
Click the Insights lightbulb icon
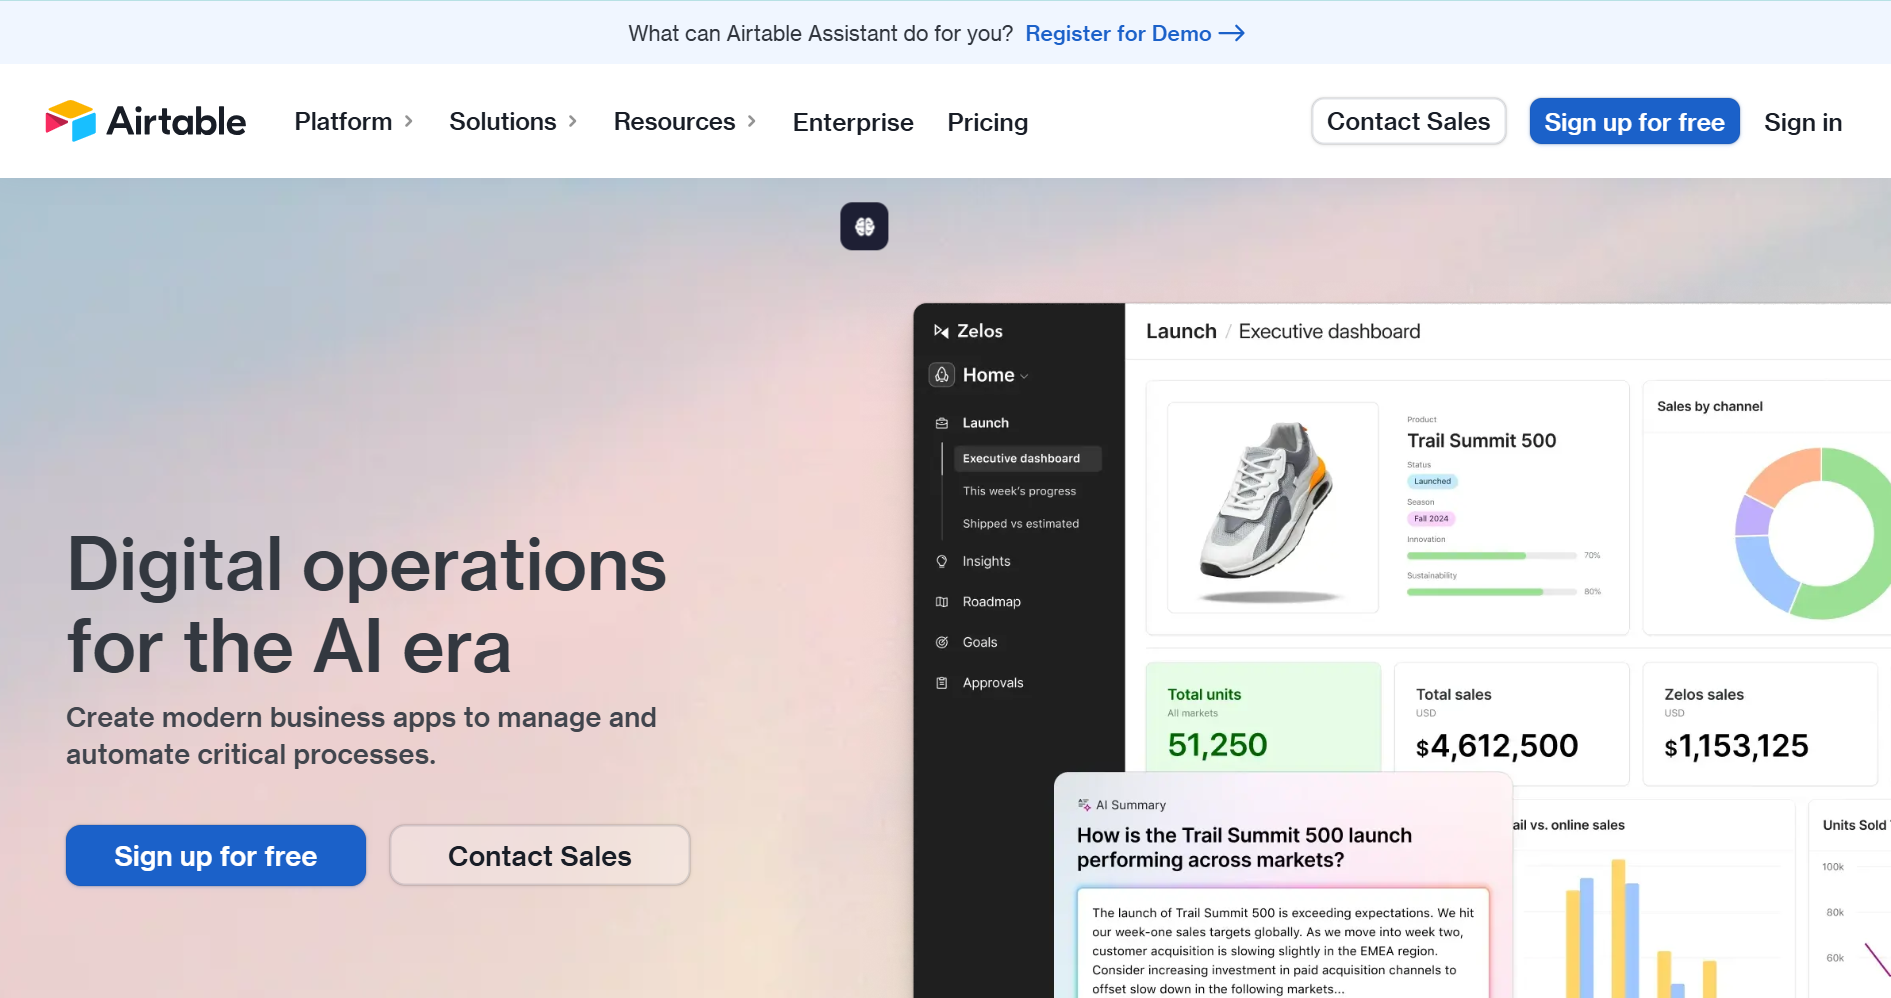[x=942, y=561]
